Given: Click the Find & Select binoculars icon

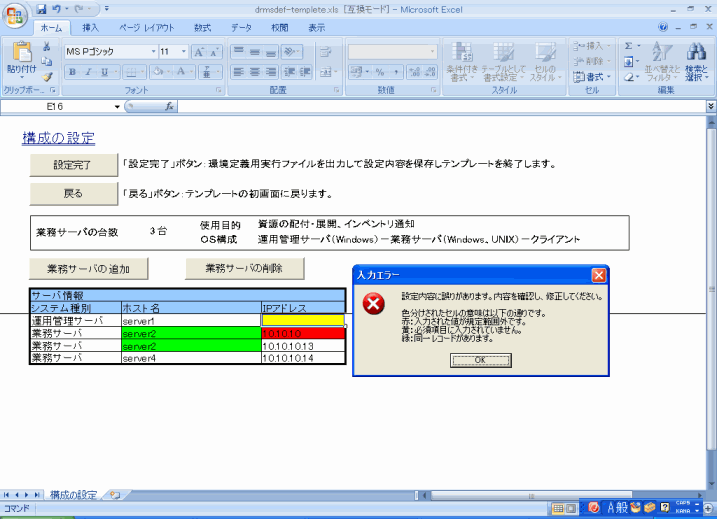Looking at the screenshot, I should 696,56.
